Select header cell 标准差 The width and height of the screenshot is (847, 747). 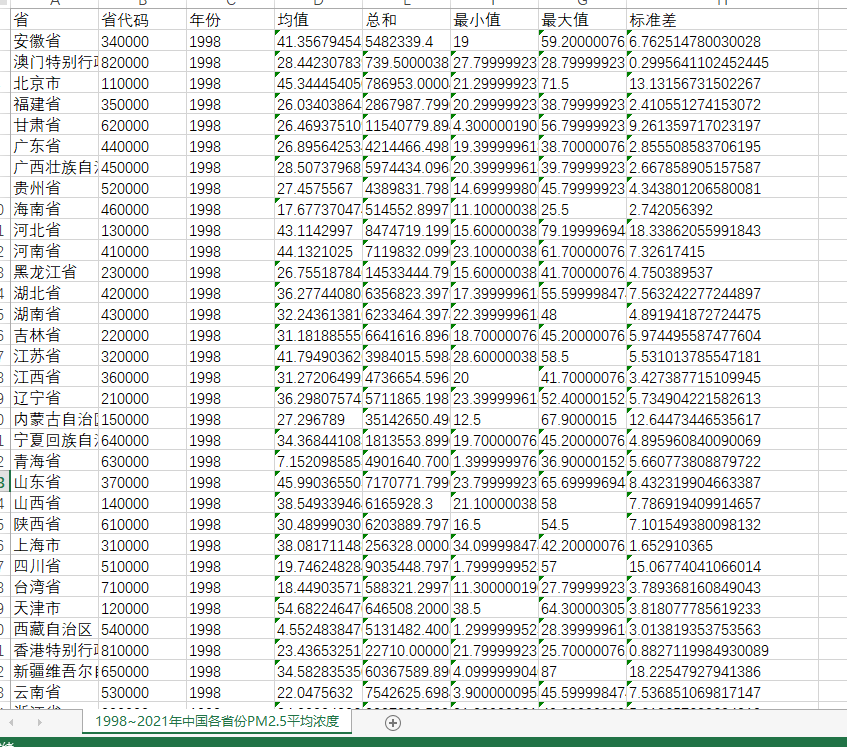[723, 20]
